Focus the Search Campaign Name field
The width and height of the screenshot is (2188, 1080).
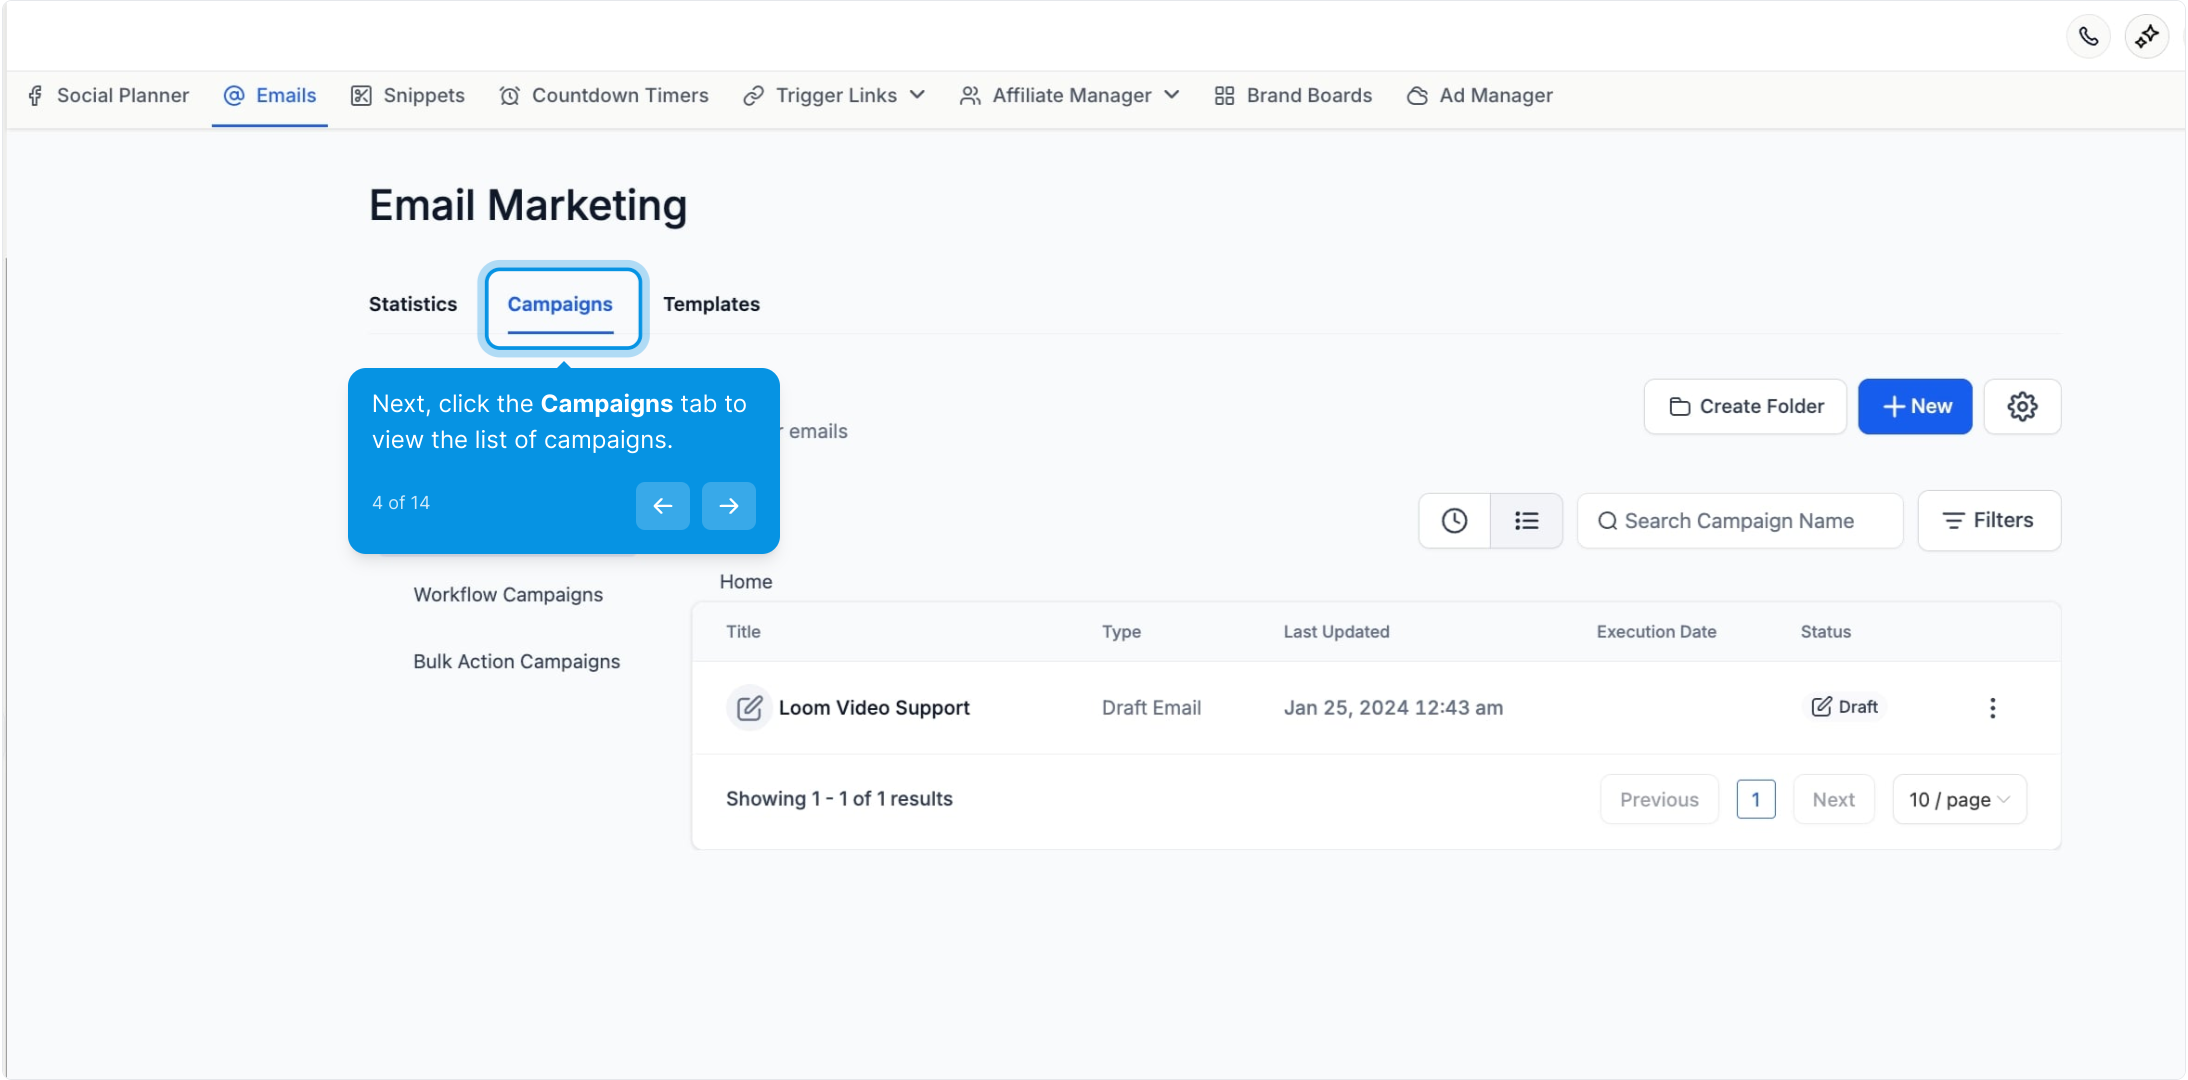(x=1740, y=520)
